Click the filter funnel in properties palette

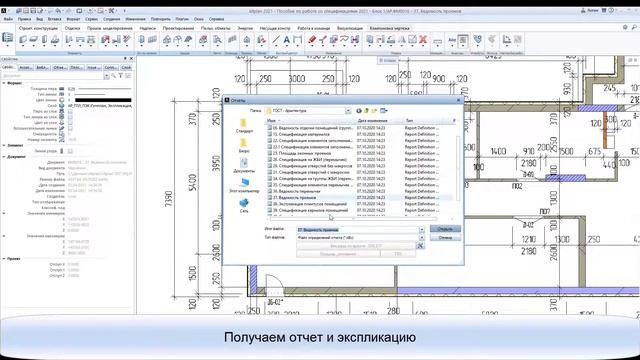point(120,76)
